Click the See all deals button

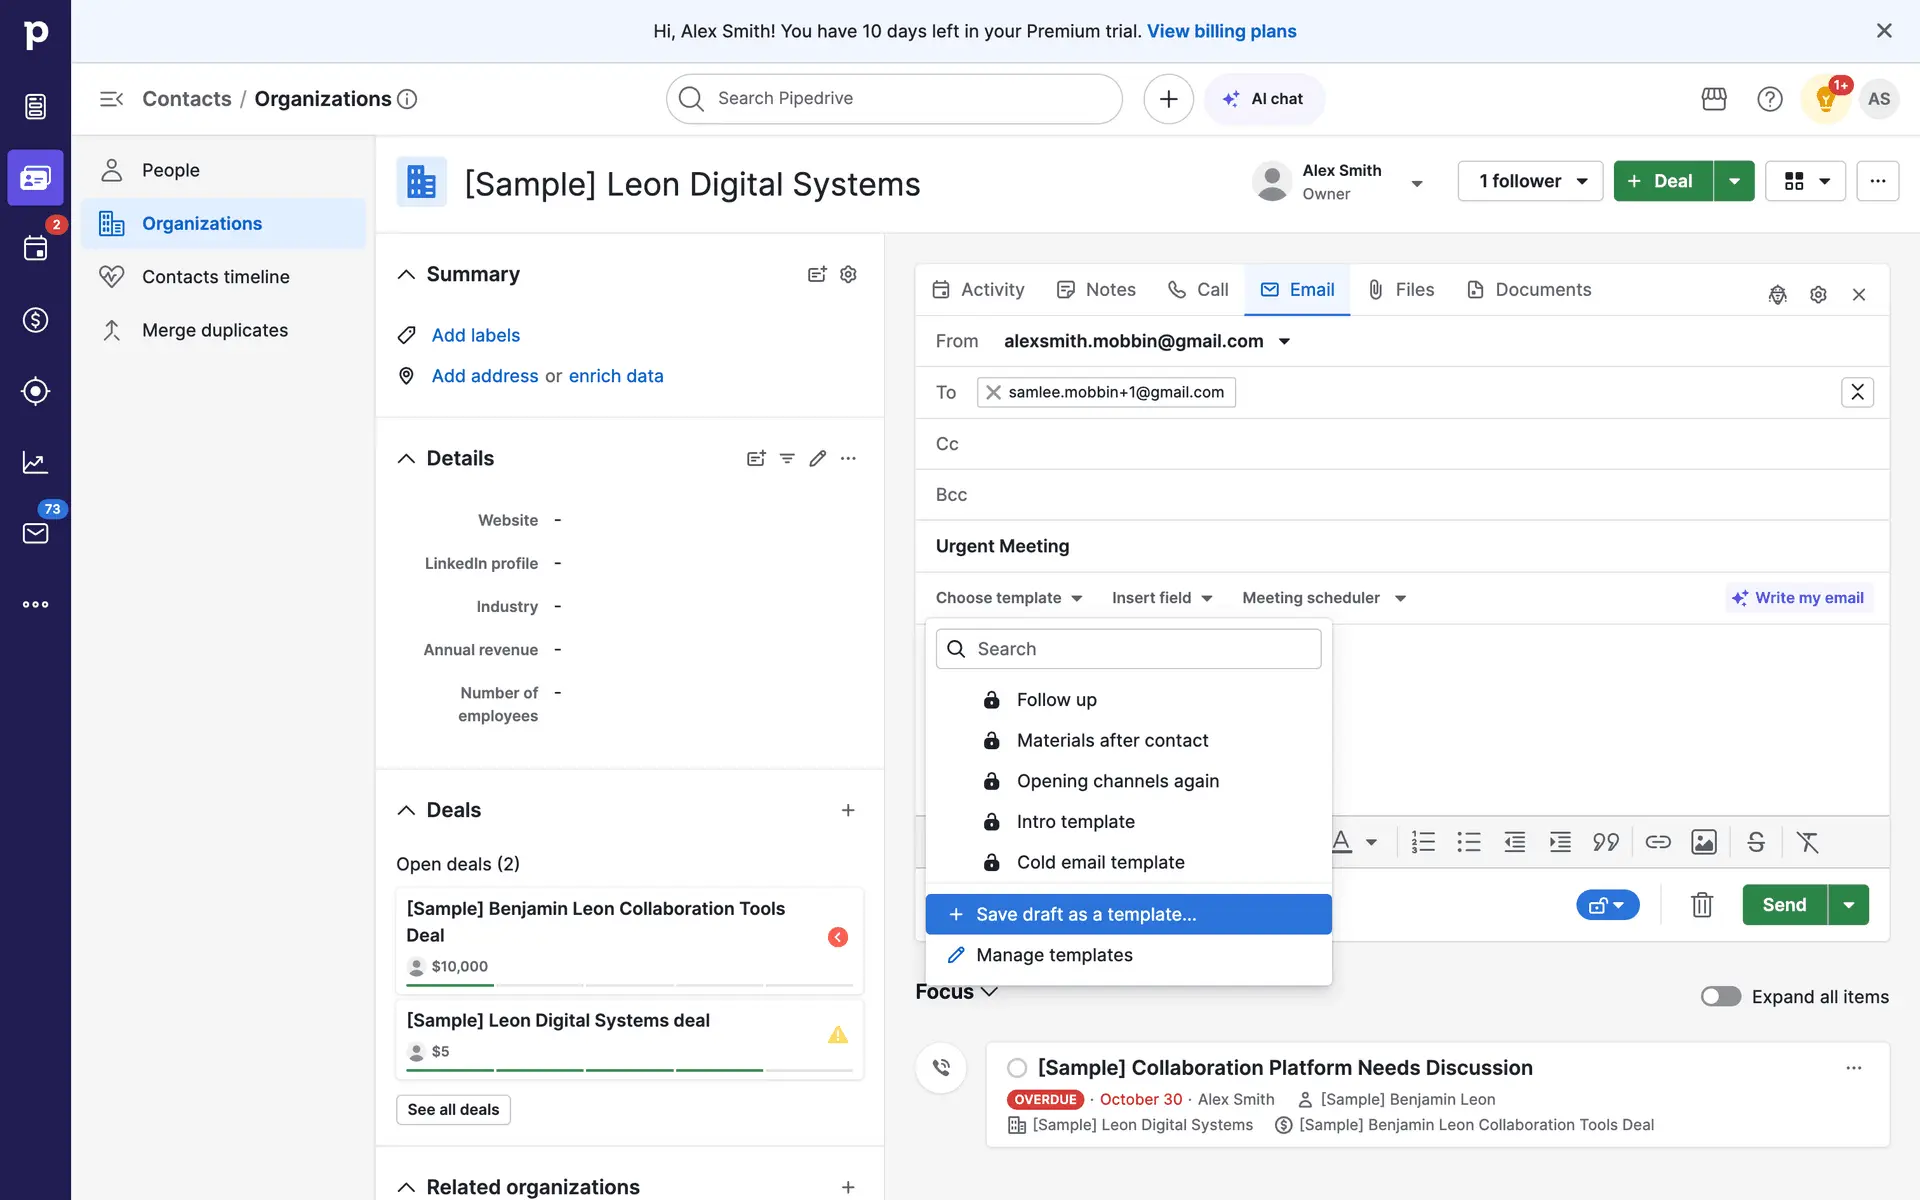tap(453, 1109)
